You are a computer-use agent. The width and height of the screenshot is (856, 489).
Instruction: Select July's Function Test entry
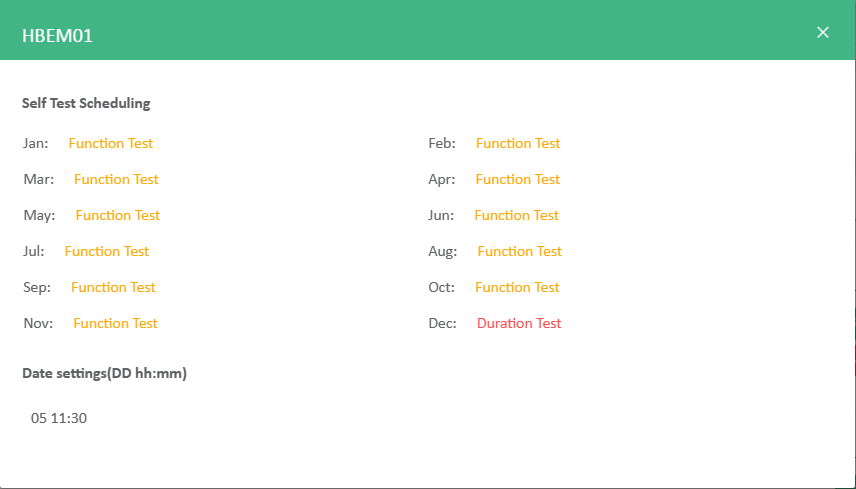coord(107,251)
